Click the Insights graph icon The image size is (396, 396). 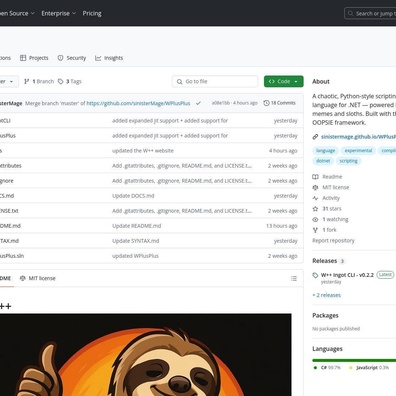(98, 58)
